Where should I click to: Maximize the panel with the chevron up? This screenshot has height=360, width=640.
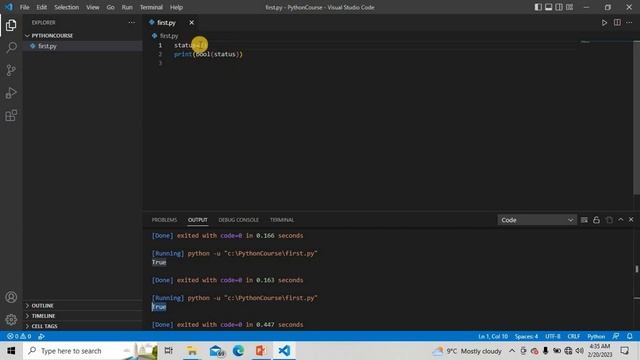(620, 220)
